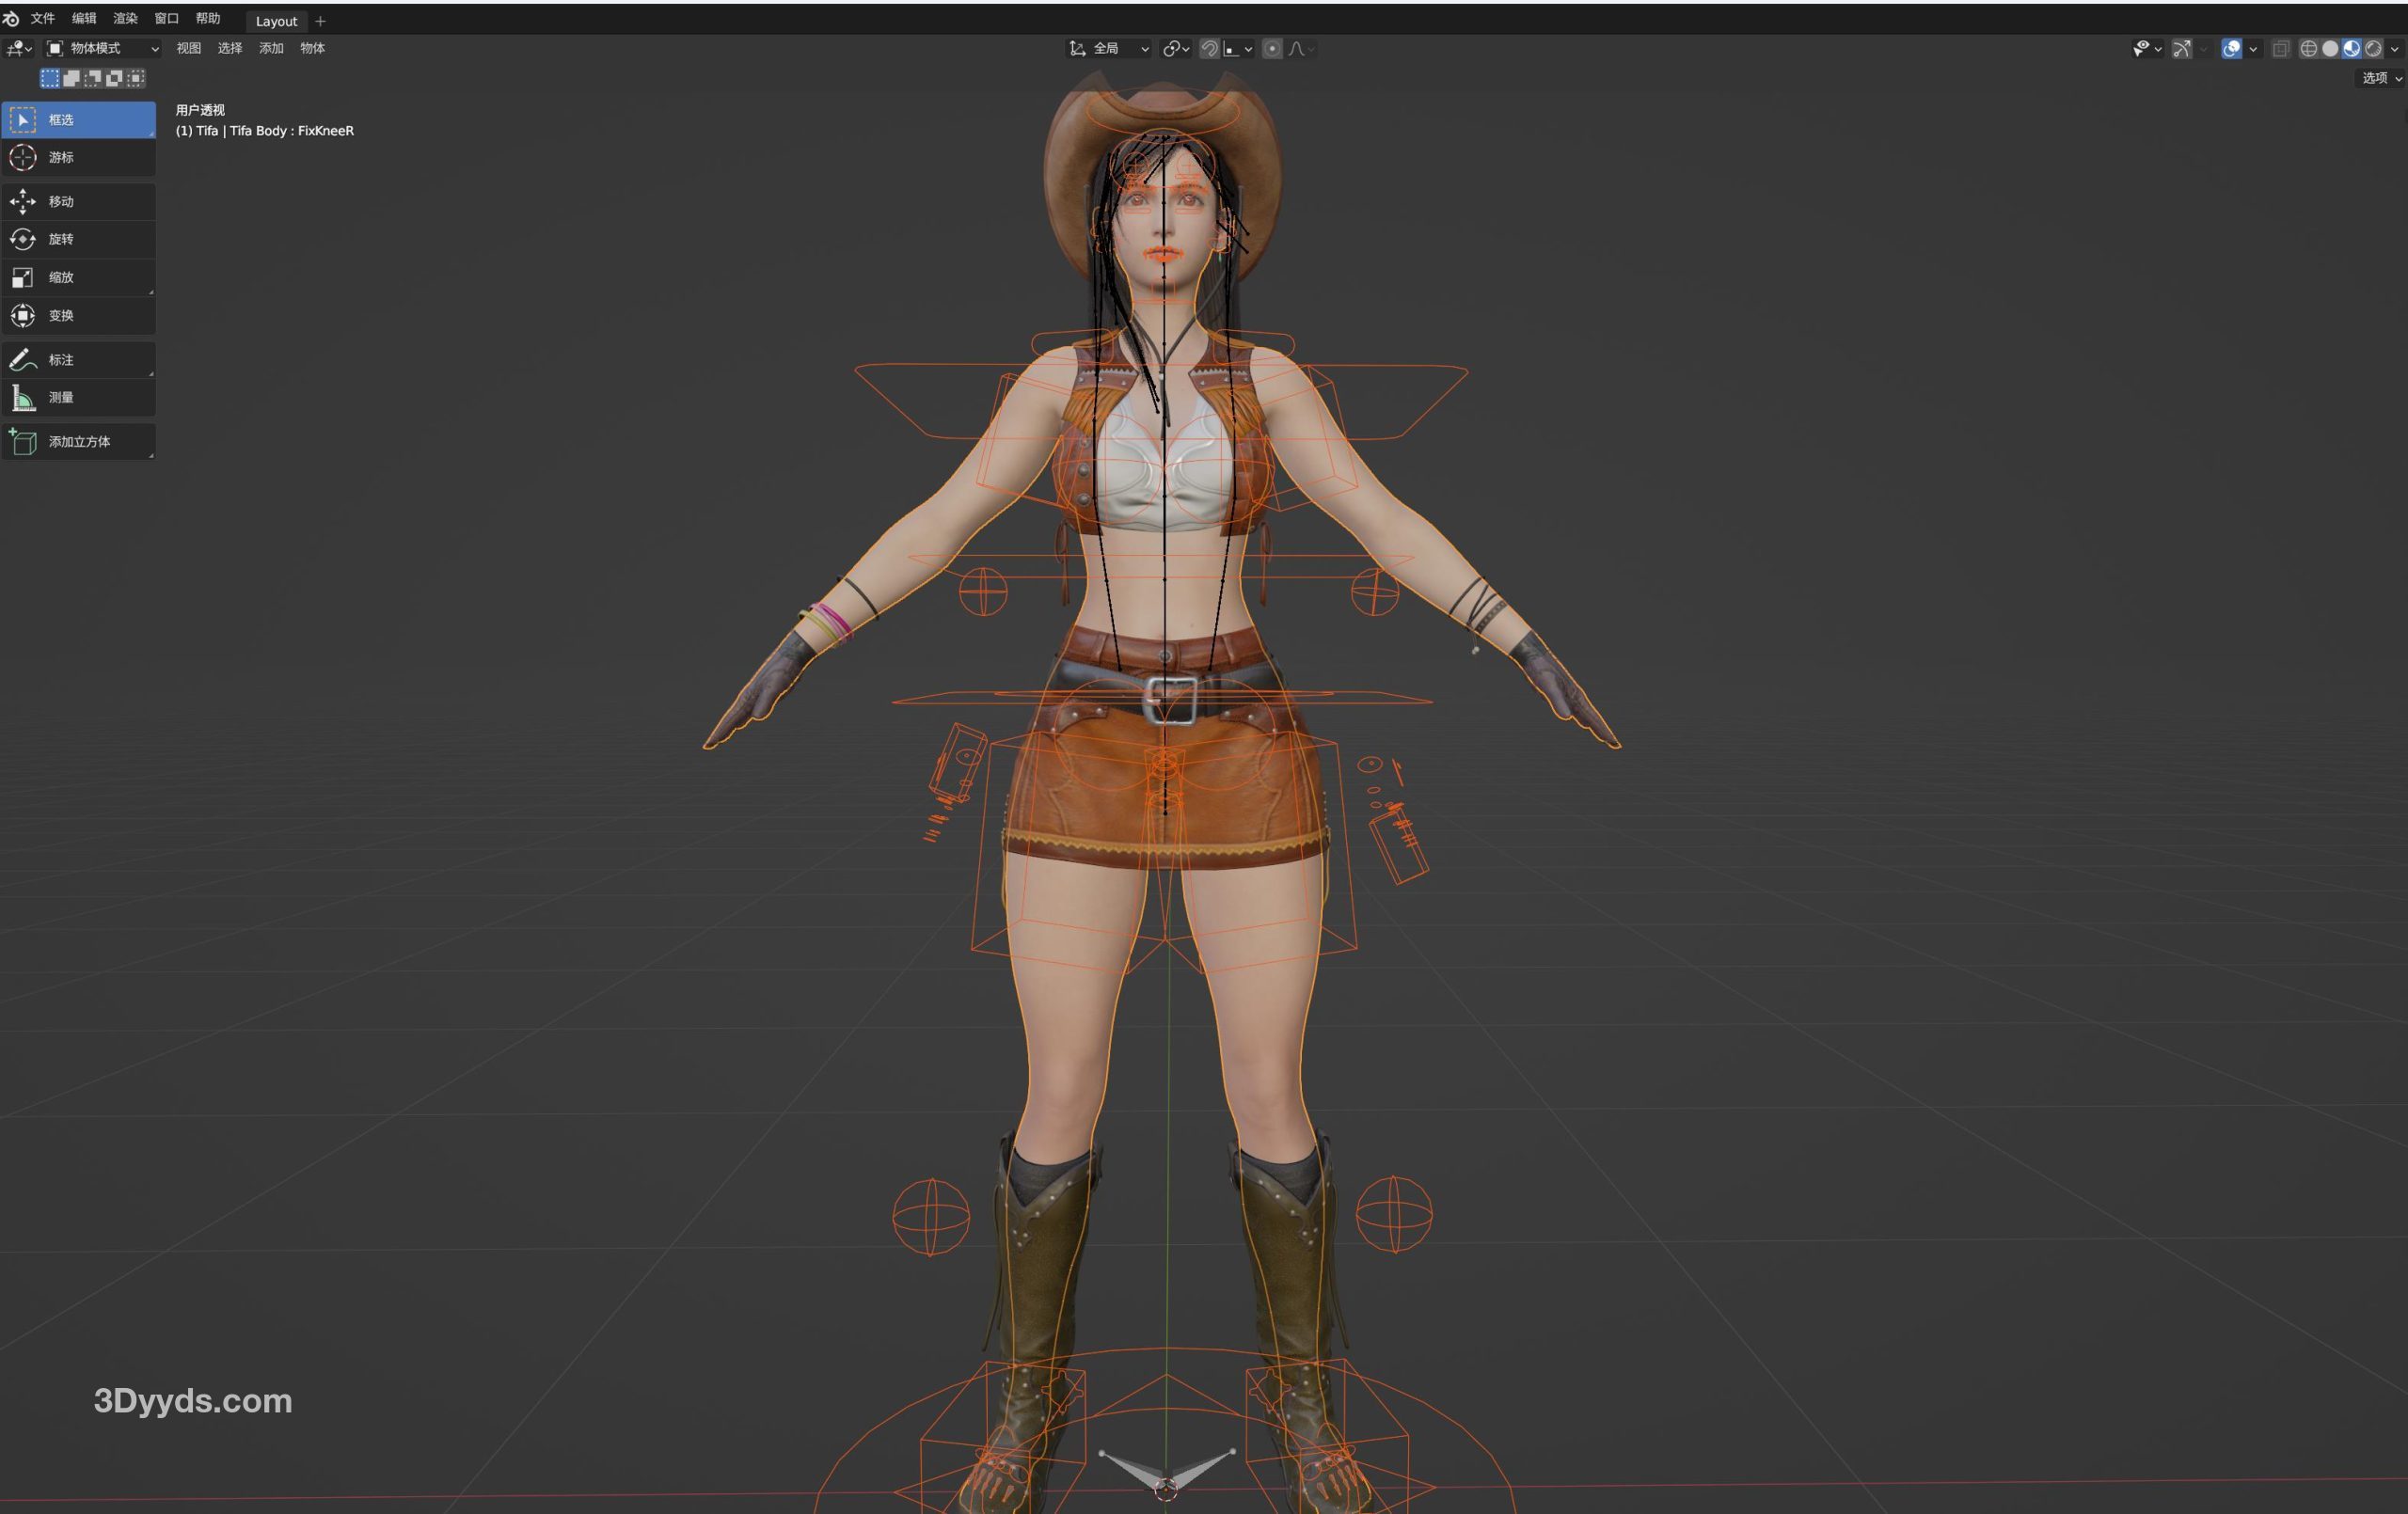Select the 添加立方体 (Add Cube) tool
The width and height of the screenshot is (2408, 1514).
coord(78,441)
